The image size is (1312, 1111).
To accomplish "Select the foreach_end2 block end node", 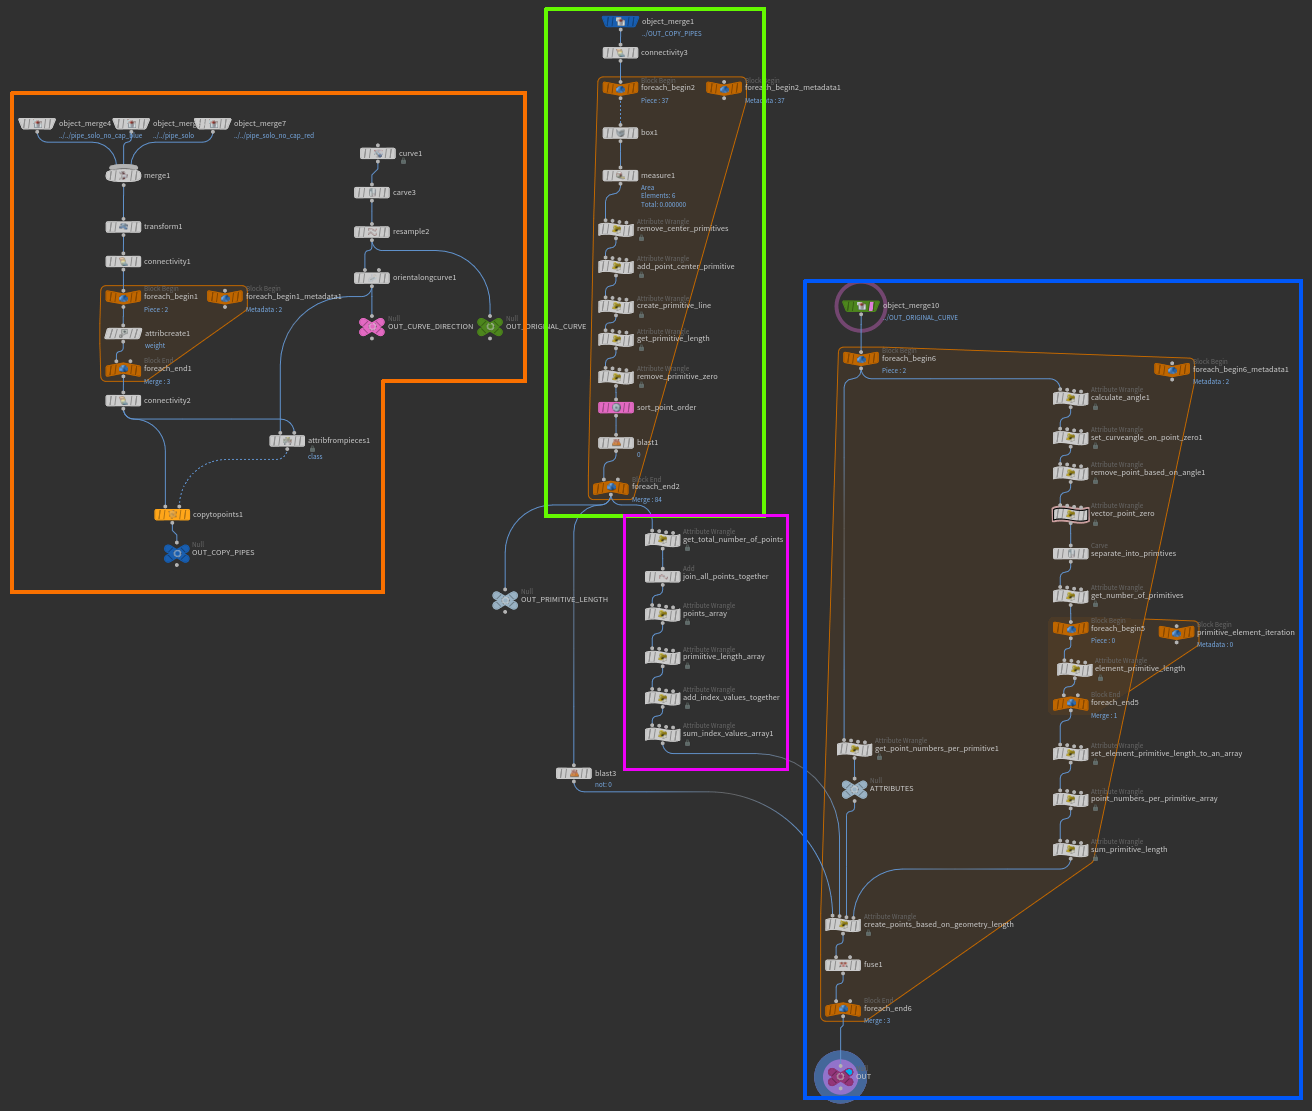I will [610, 488].
